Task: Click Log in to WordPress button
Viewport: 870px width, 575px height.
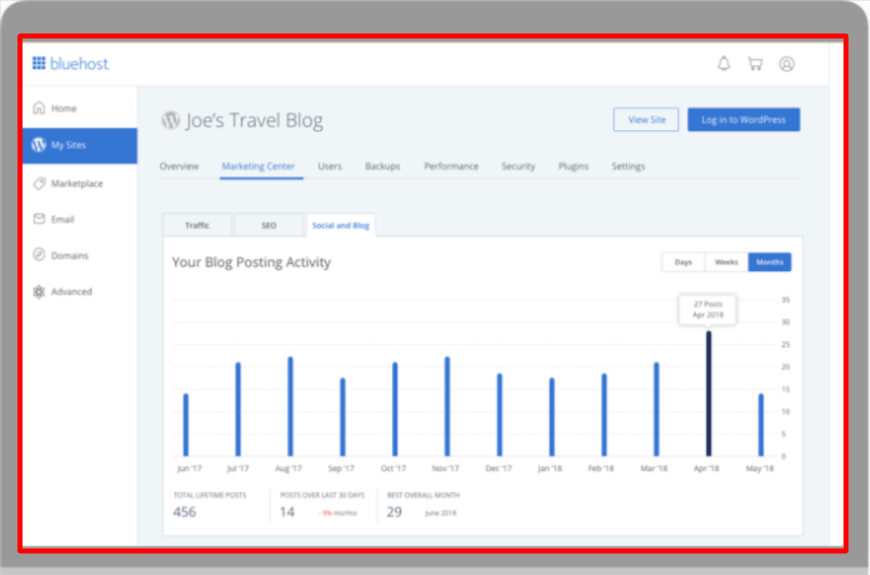Action: coord(743,120)
